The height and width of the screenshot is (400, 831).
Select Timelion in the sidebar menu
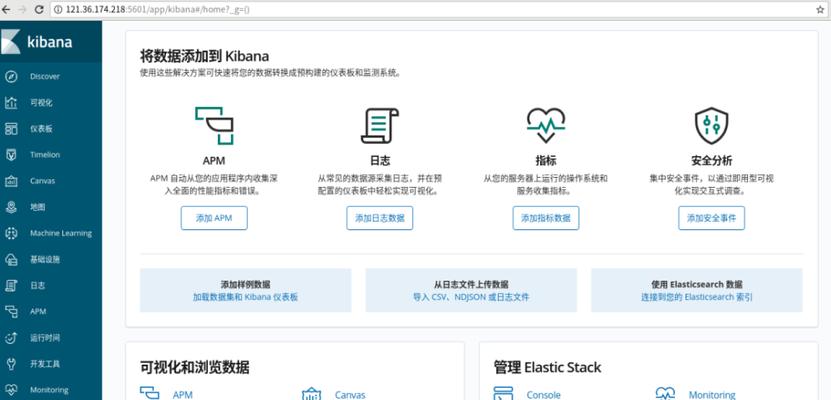tap(45, 155)
